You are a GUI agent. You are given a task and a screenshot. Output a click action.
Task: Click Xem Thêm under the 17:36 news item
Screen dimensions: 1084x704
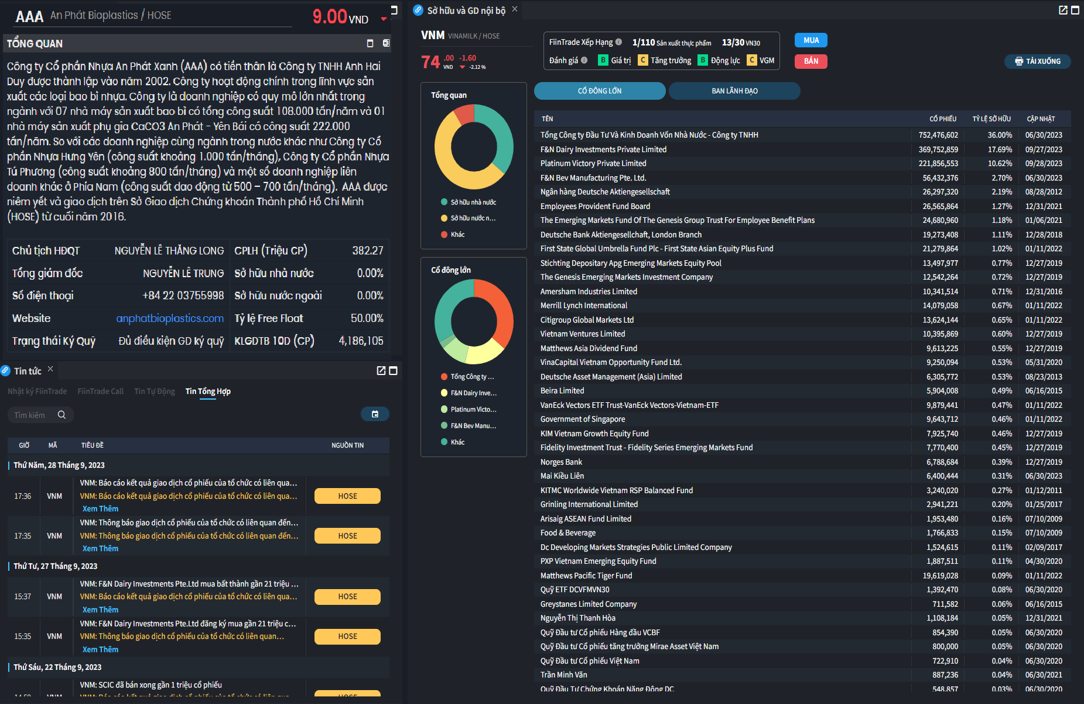point(100,508)
